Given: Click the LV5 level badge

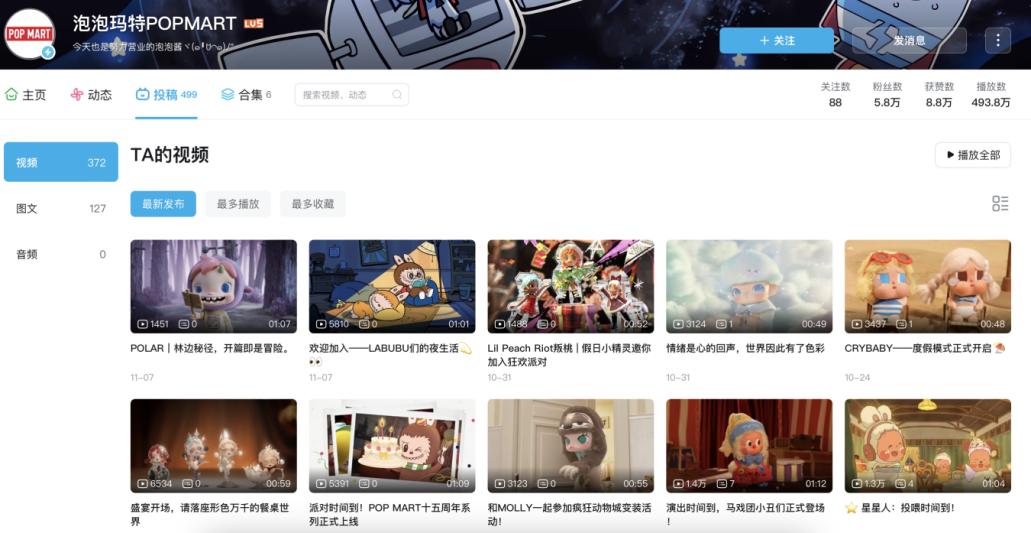Looking at the screenshot, I should coord(253,24).
